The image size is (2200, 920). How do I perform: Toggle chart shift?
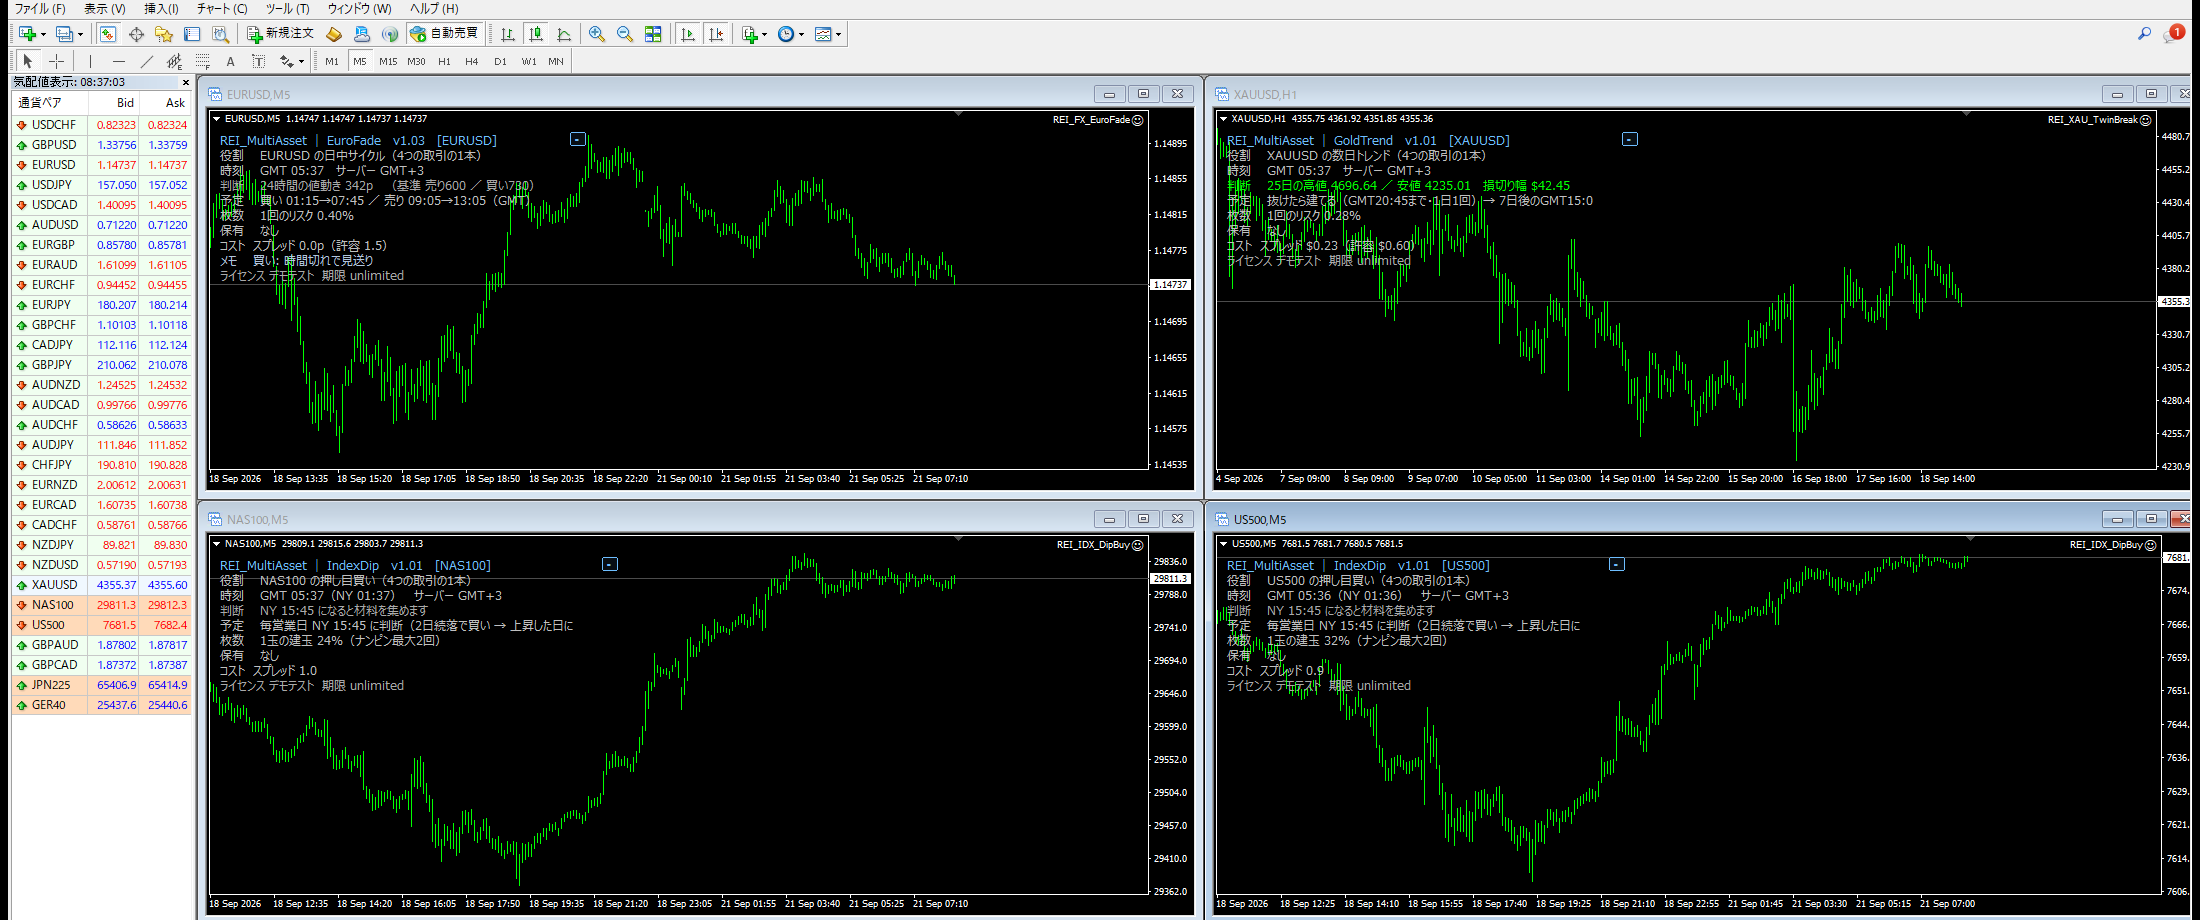[x=716, y=34]
